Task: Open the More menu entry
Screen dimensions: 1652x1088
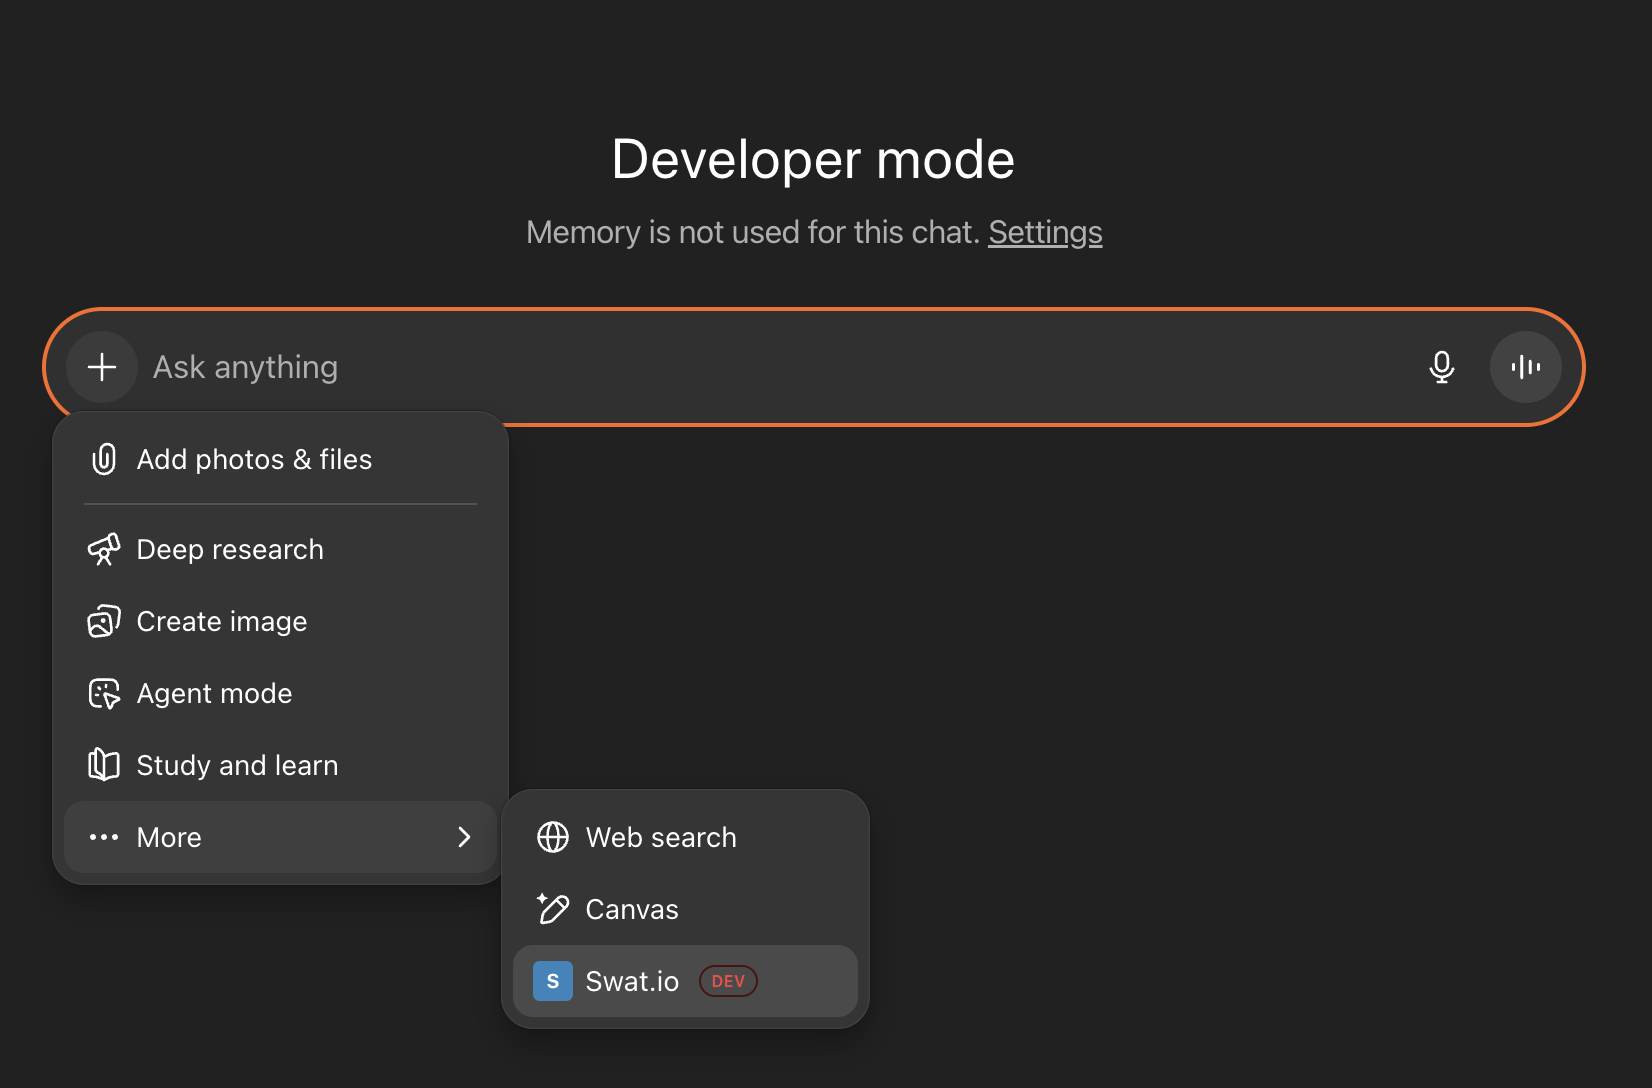Action: click(280, 837)
